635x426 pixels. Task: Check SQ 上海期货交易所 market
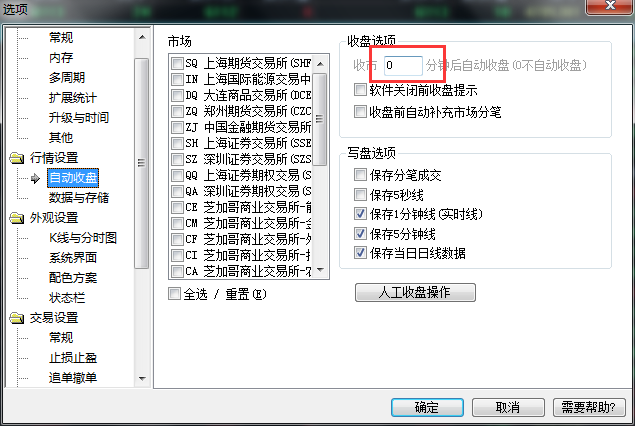177,63
